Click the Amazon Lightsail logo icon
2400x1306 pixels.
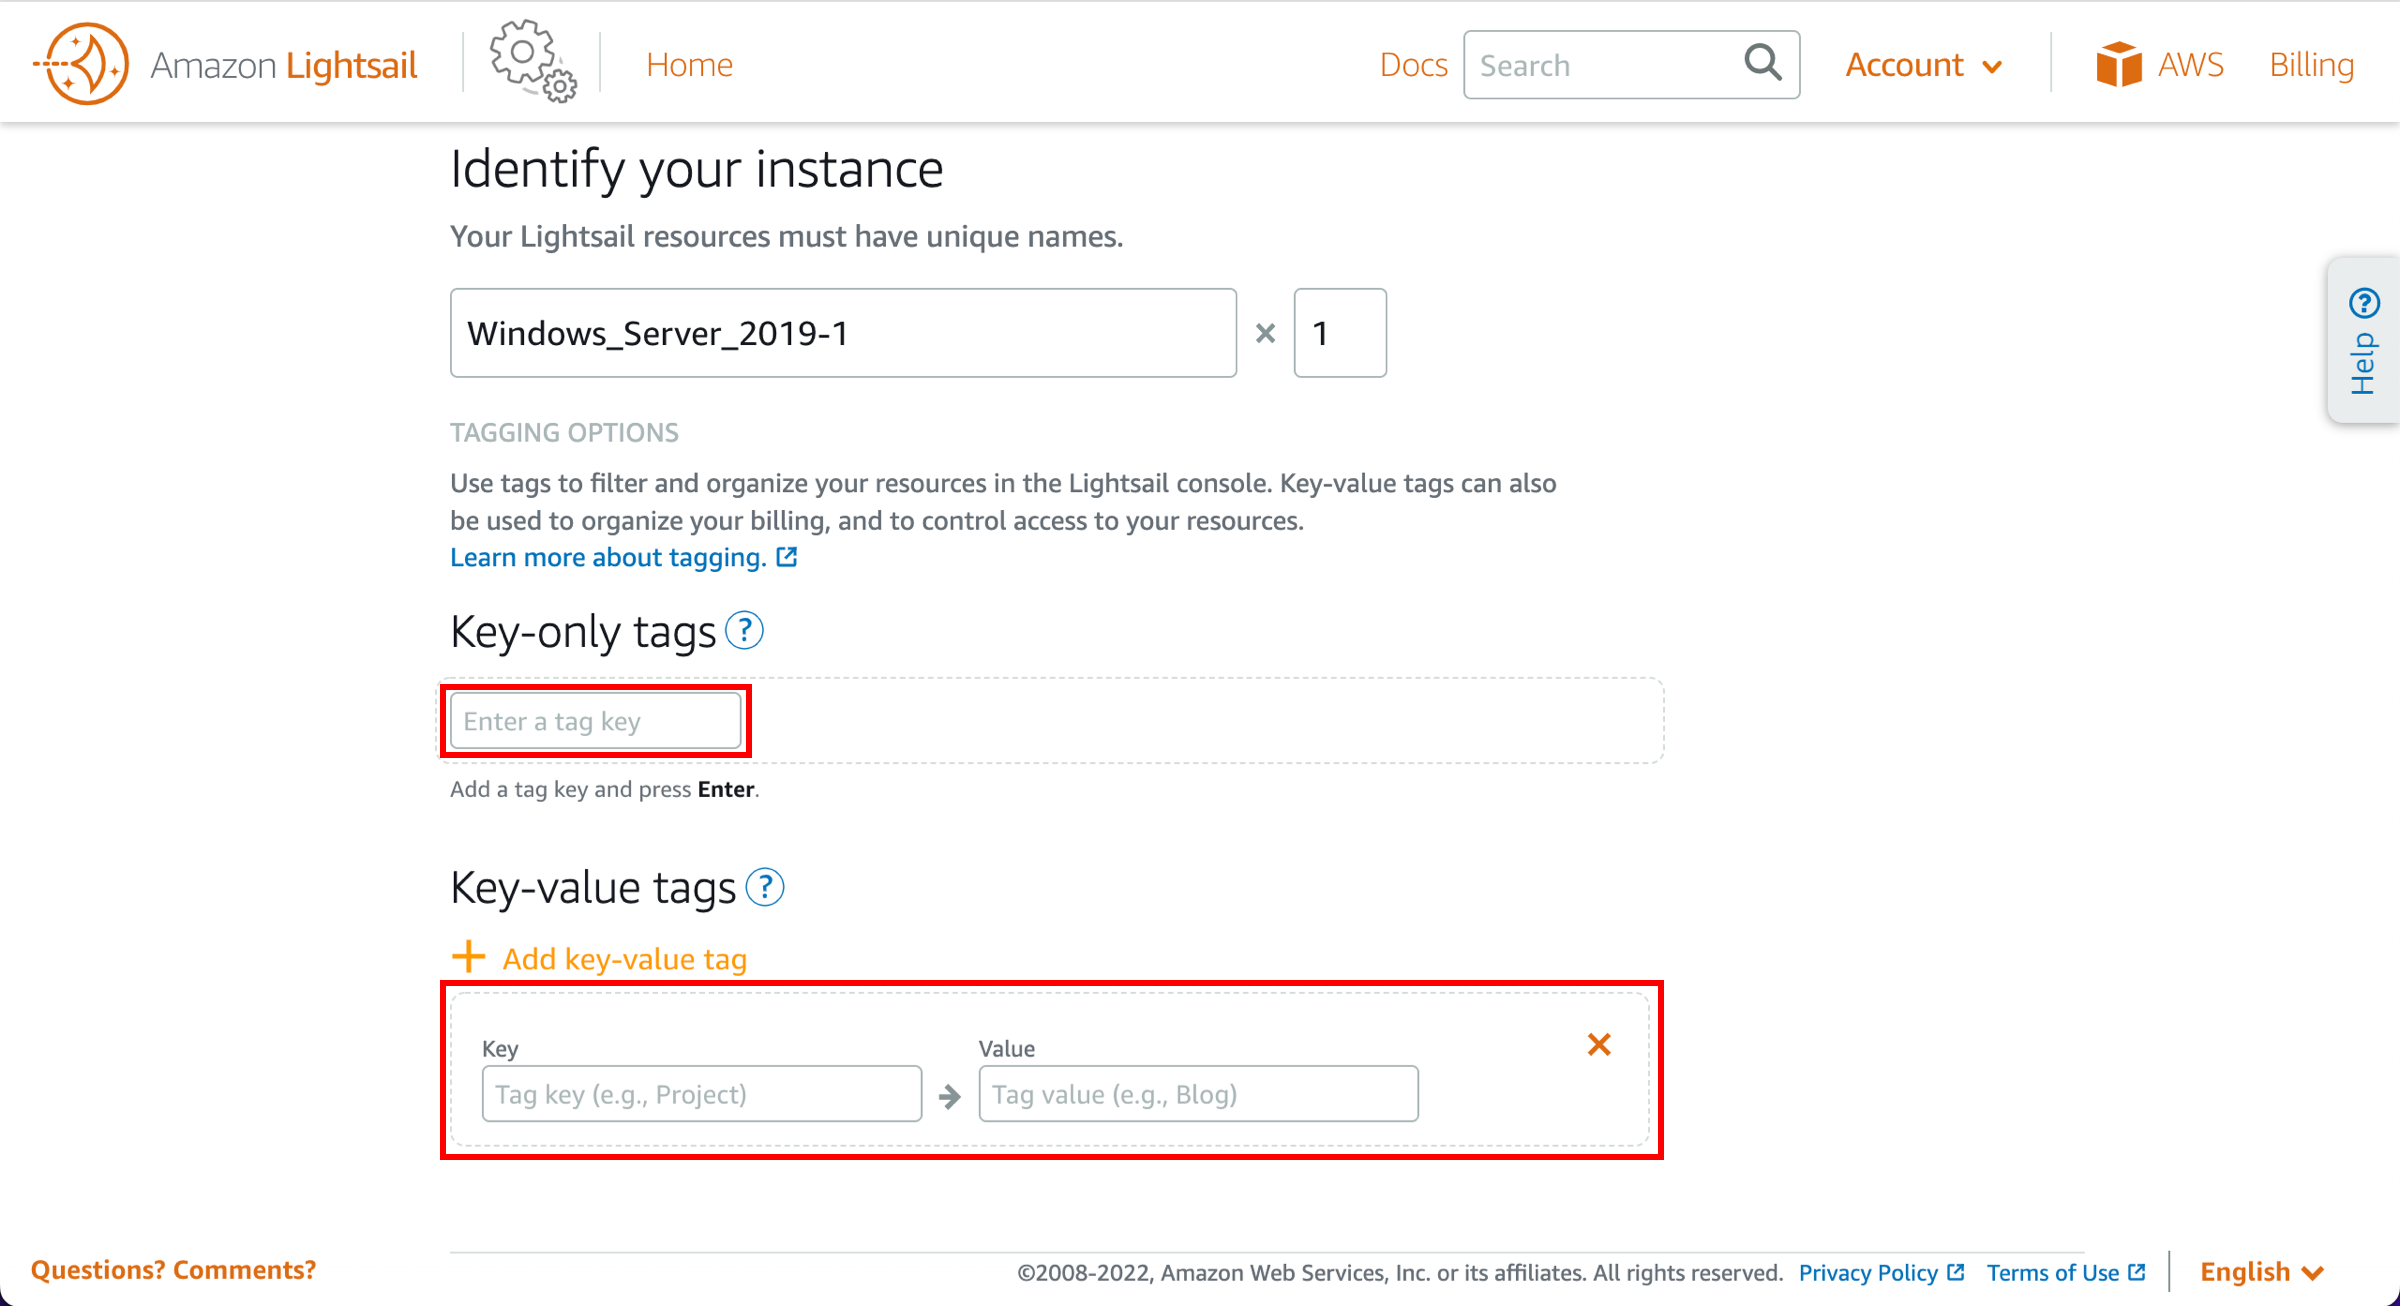pos(82,64)
